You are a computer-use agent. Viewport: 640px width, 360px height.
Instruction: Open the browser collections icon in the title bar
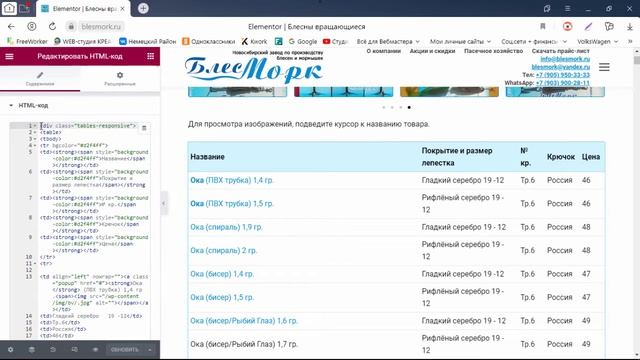(547, 9)
